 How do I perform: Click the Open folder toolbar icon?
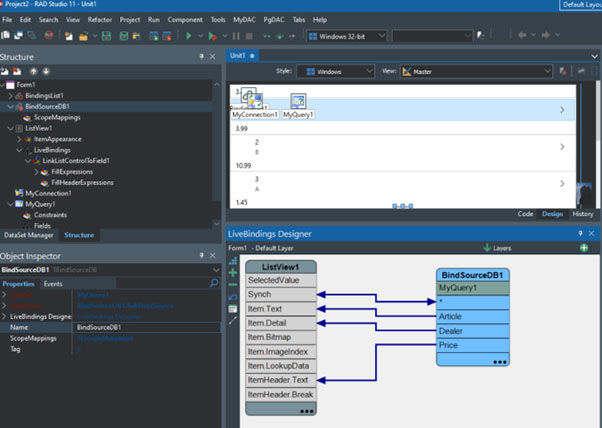tap(83, 36)
